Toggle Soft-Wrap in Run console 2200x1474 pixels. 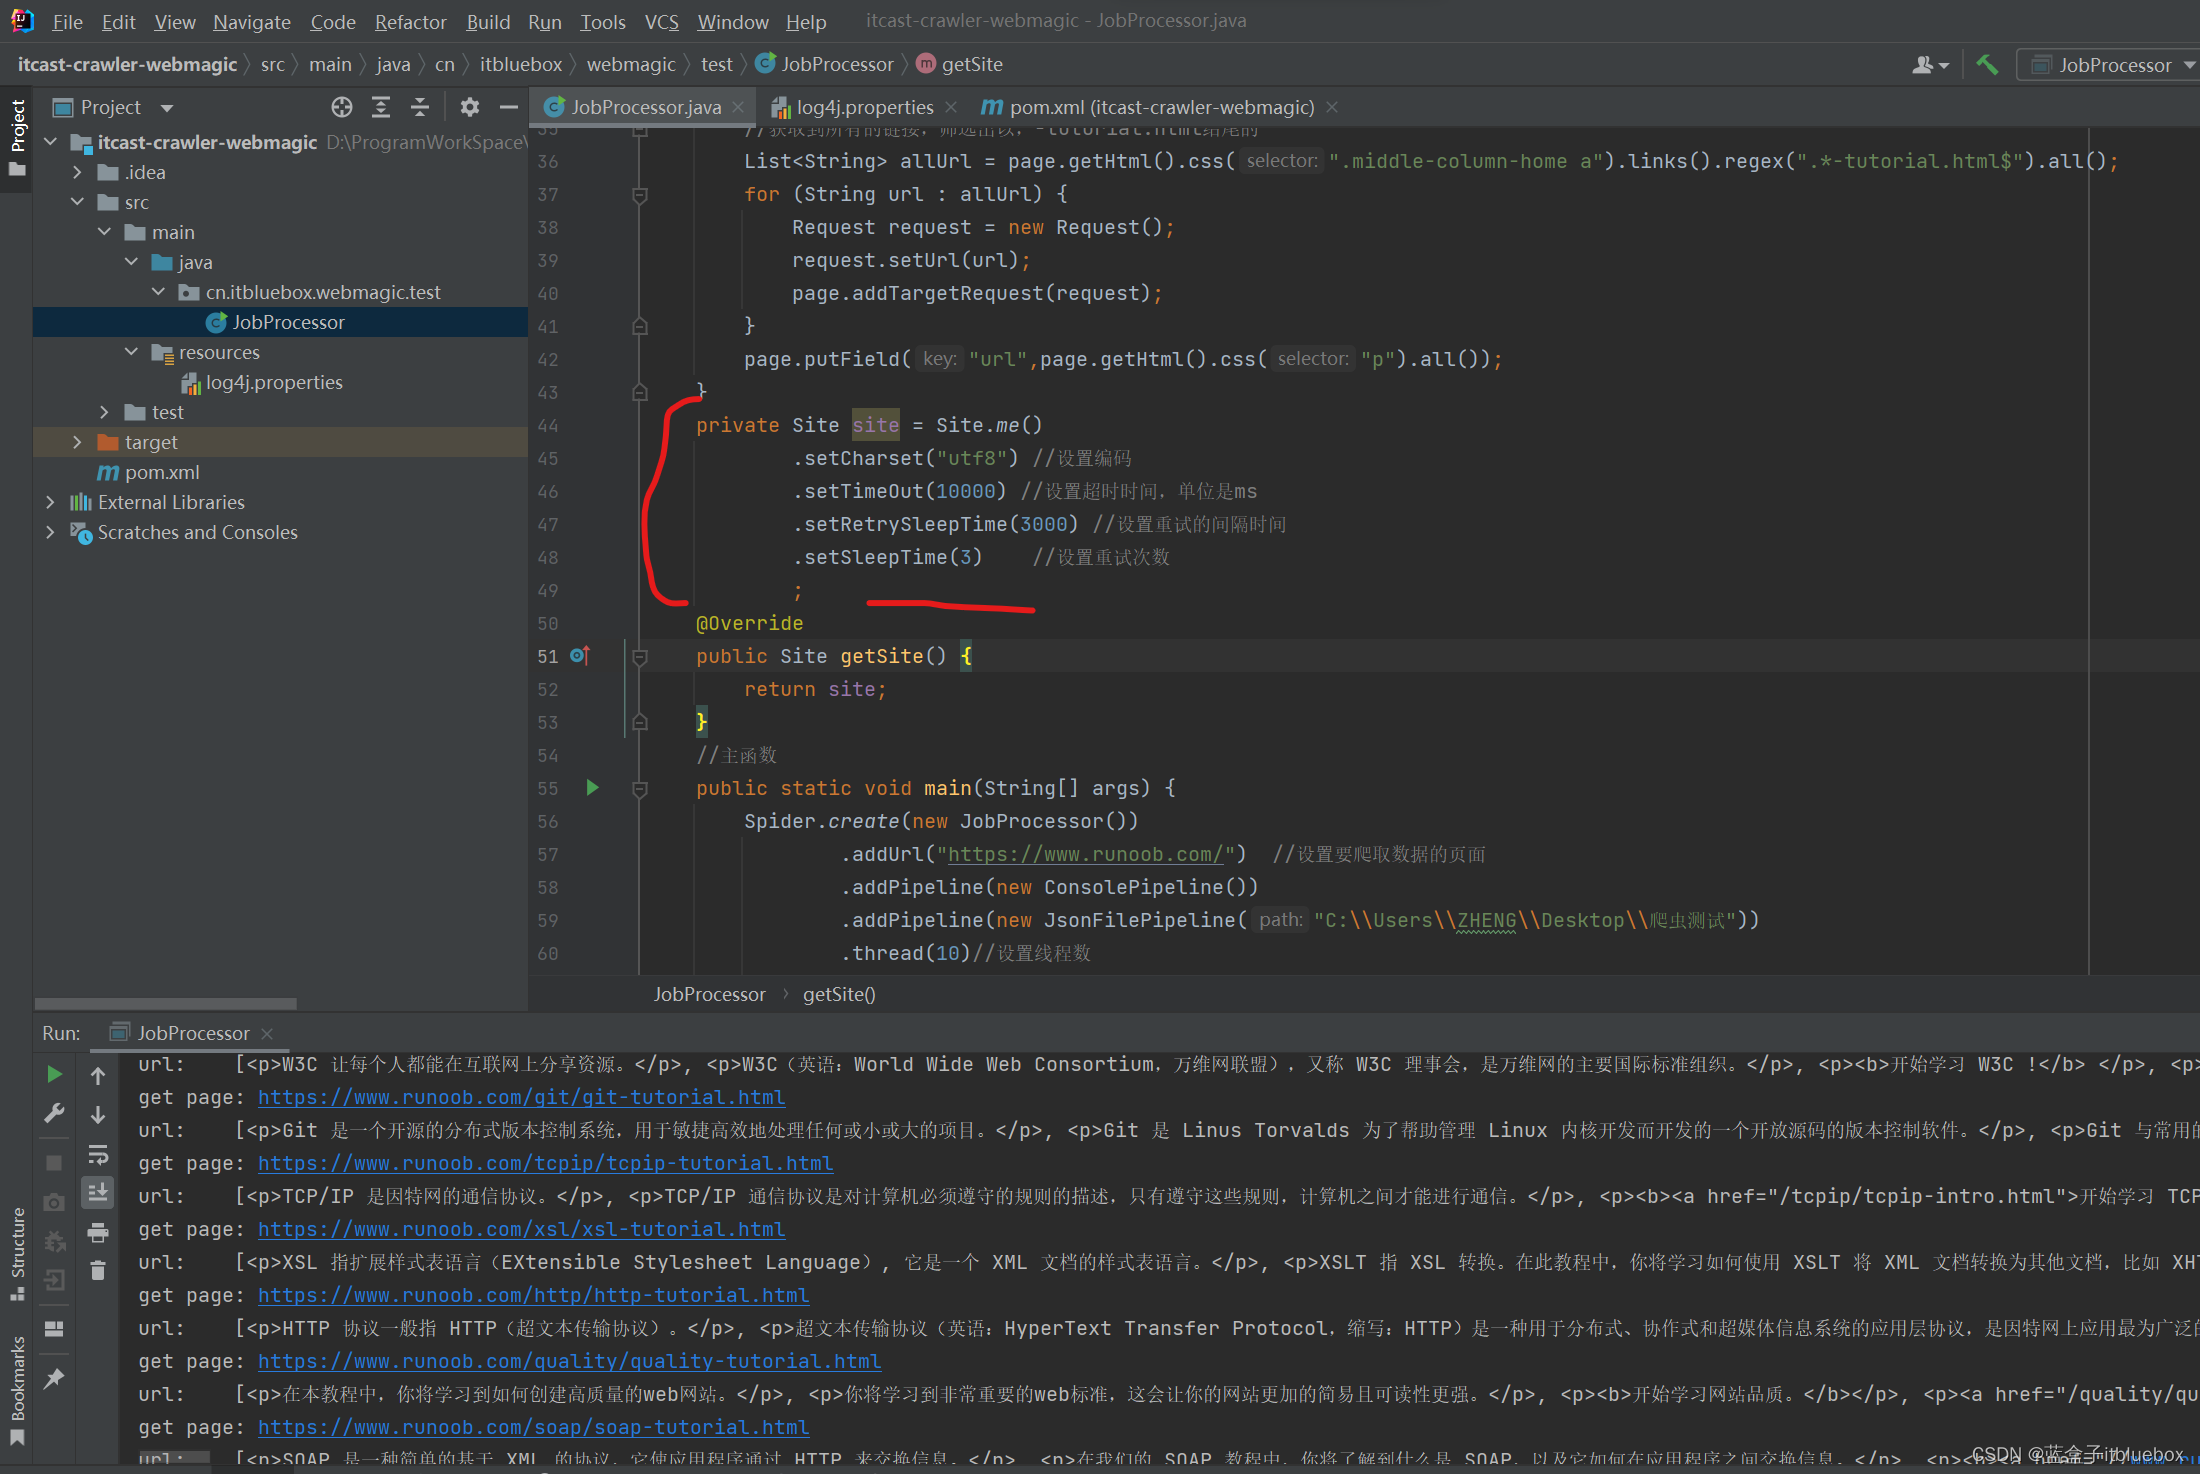coord(98,1154)
